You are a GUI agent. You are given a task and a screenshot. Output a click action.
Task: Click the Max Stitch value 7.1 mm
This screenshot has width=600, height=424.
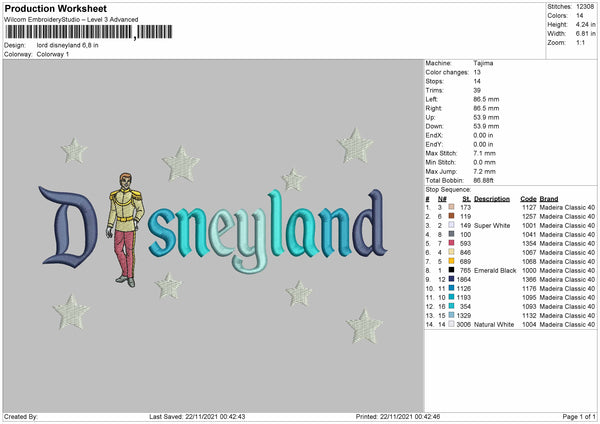coord(484,153)
